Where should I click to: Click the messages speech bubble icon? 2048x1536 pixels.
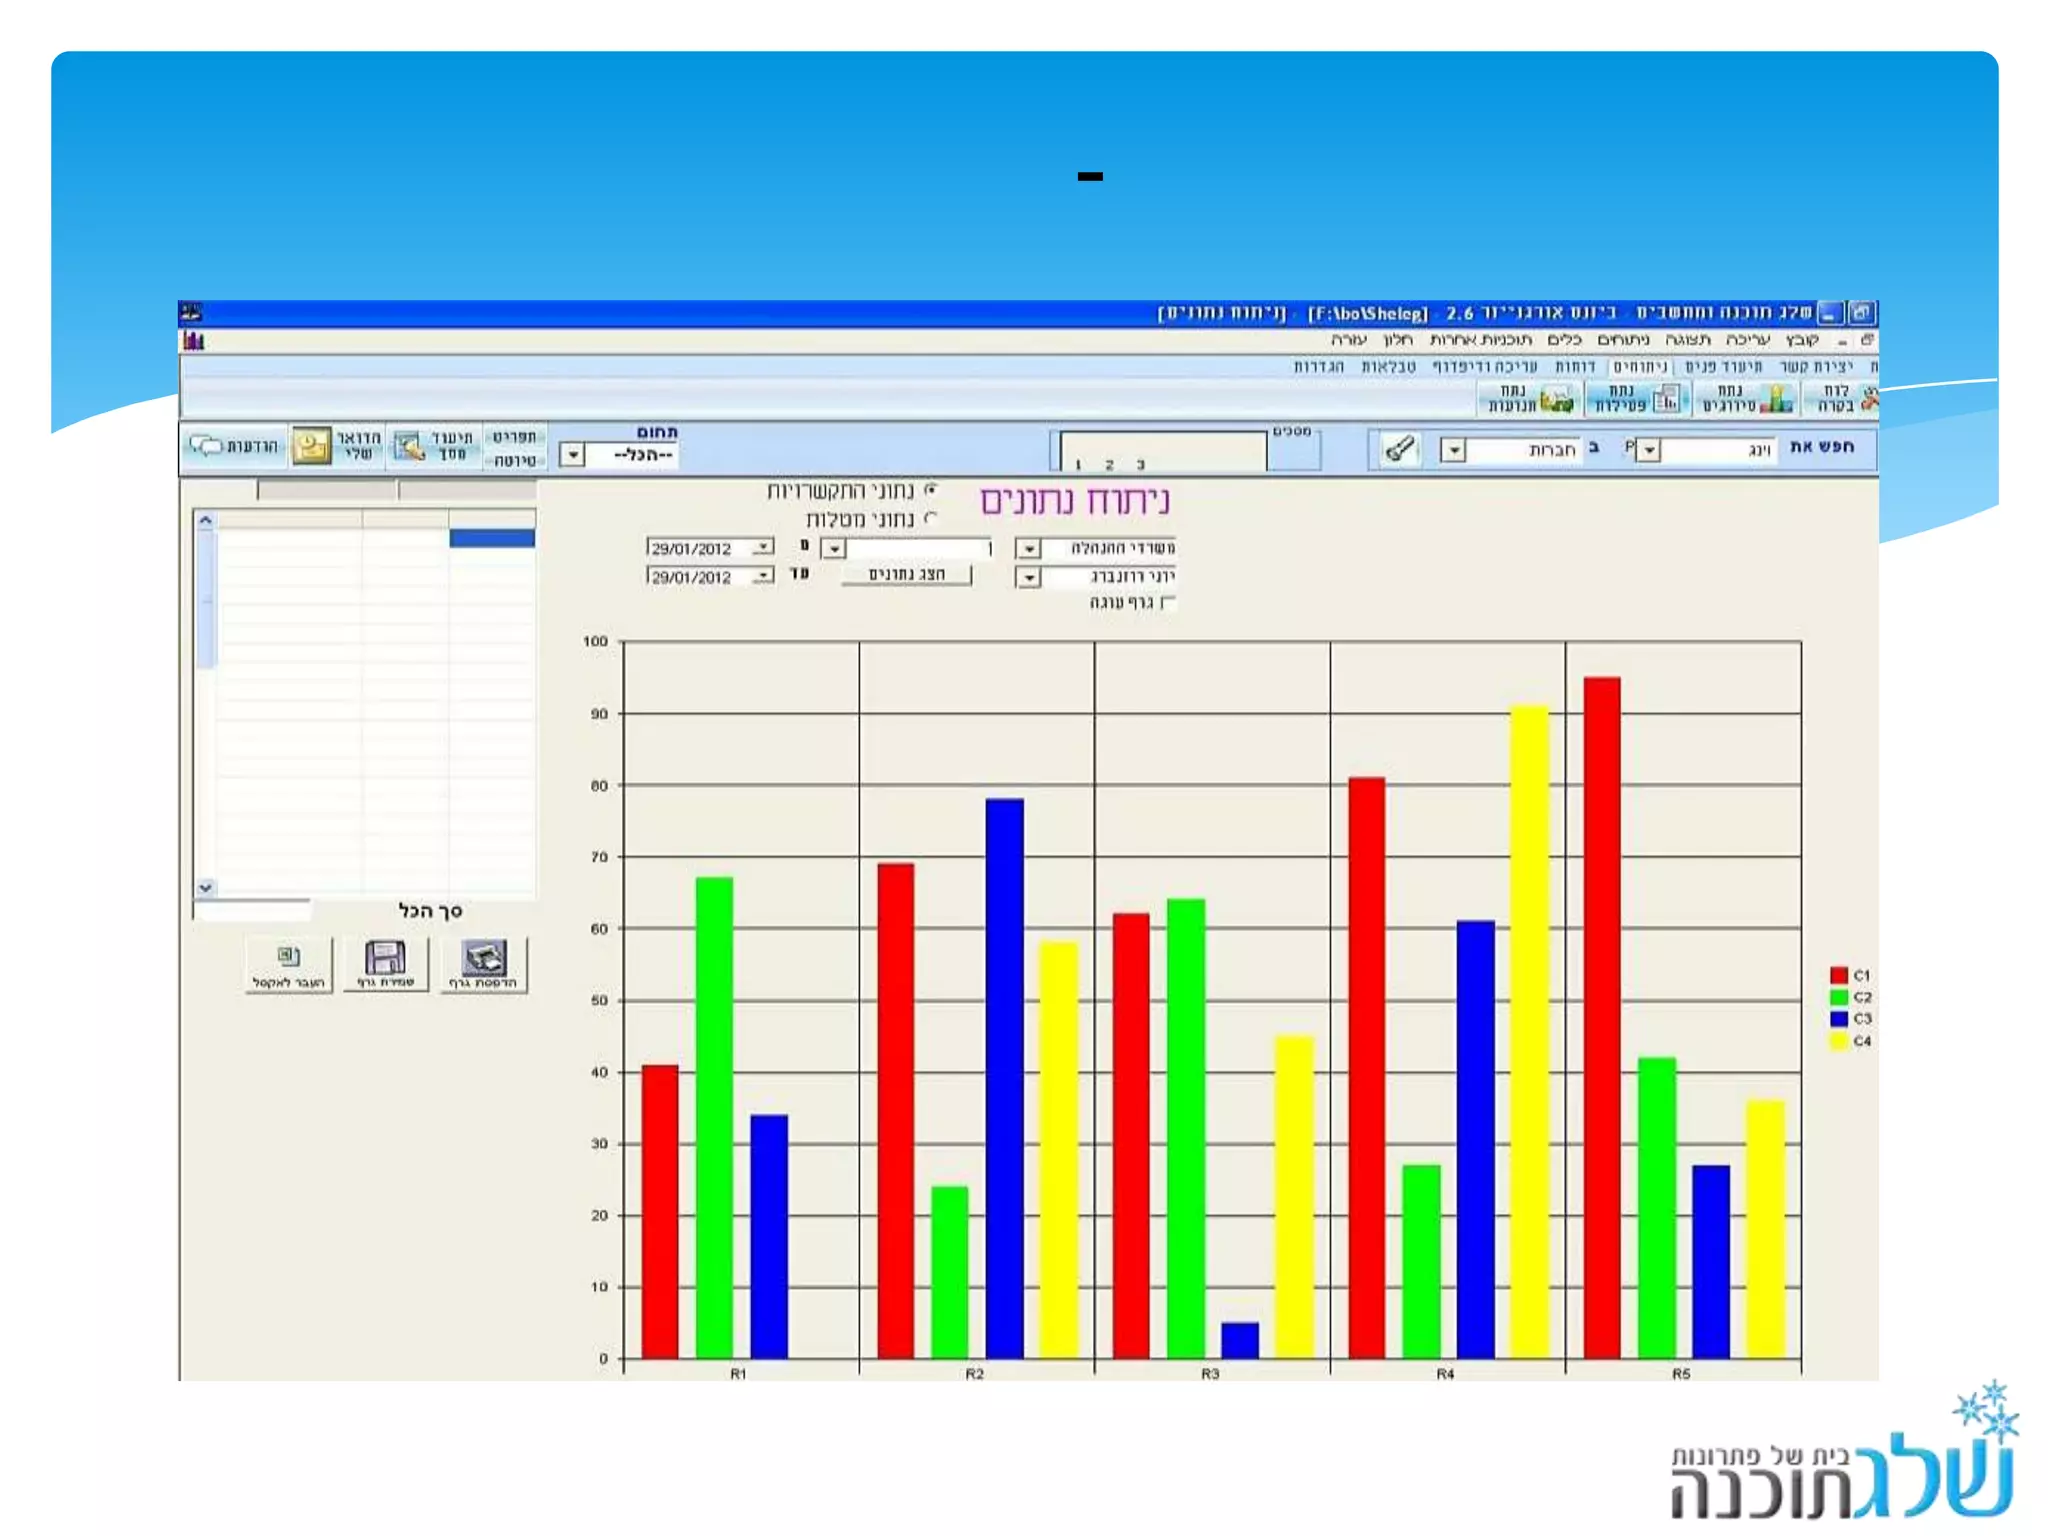tap(206, 446)
